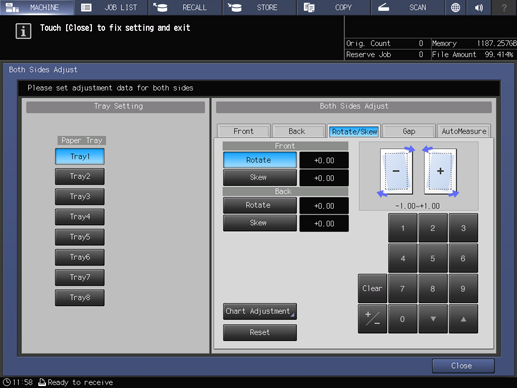Select the plus rotation direction diagram
The width and height of the screenshot is (517, 388).
click(x=441, y=171)
